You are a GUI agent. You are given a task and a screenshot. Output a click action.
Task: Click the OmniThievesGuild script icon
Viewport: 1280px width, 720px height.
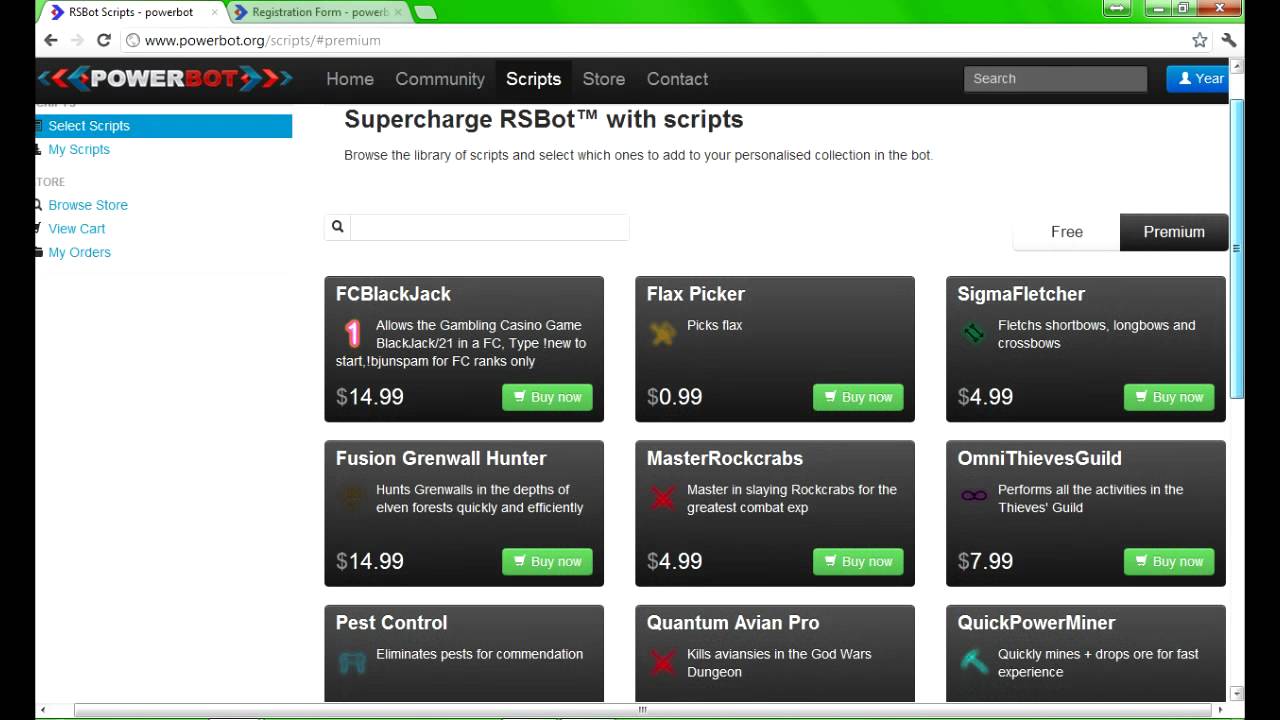[x=973, y=496]
